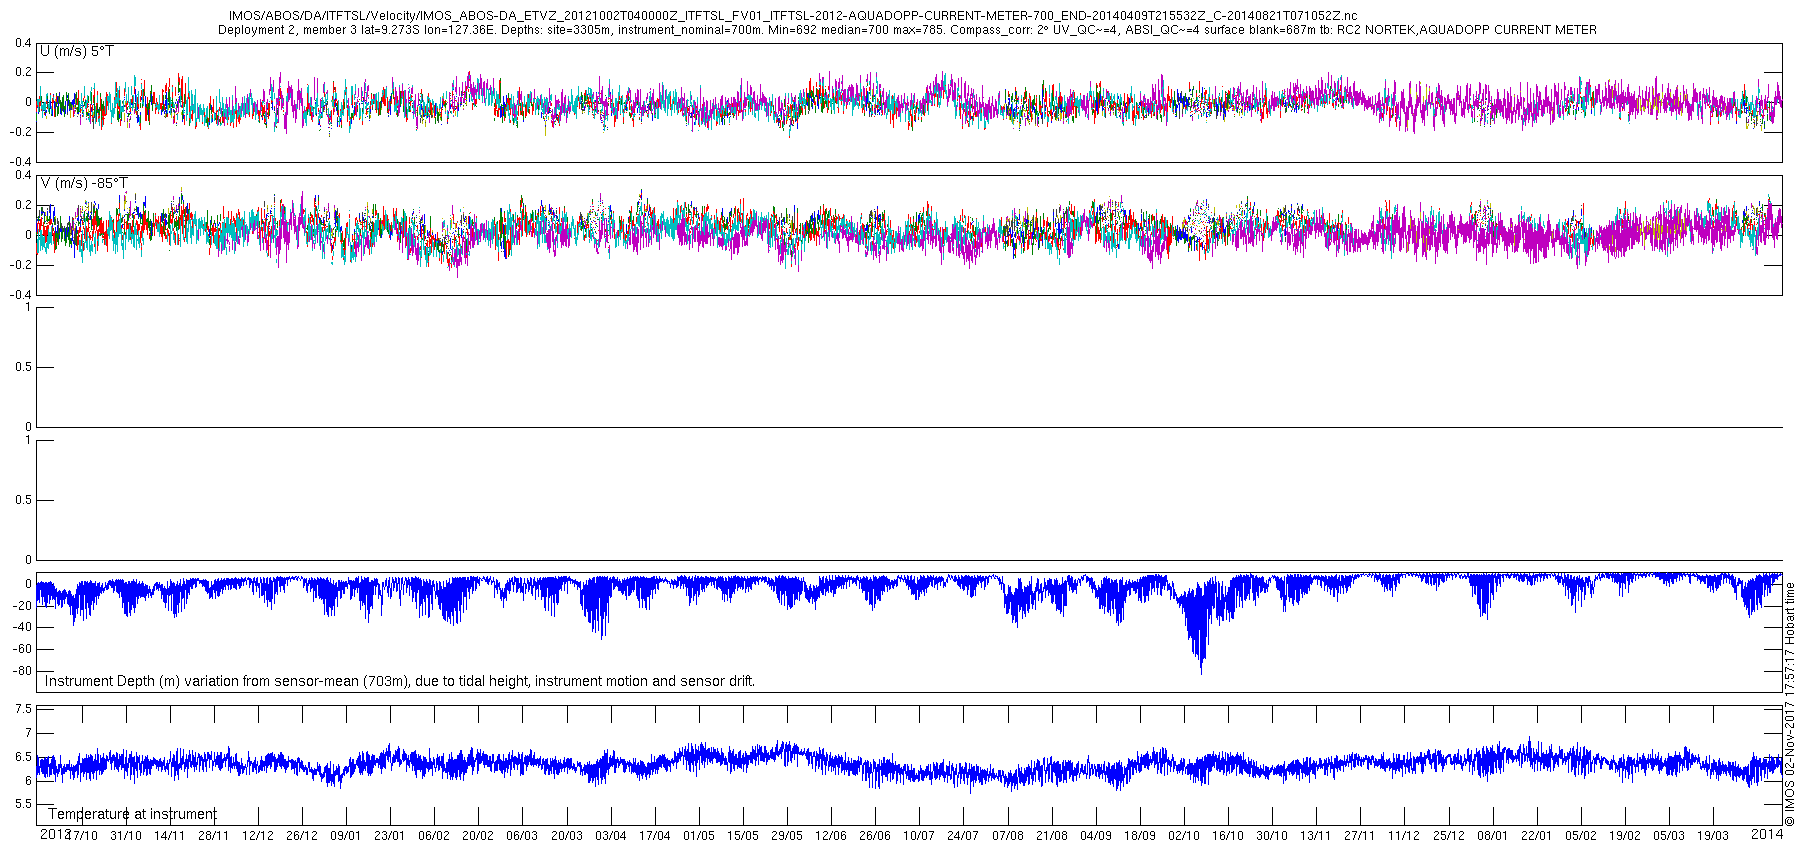Click the '29/05' date tick label

coord(787,836)
